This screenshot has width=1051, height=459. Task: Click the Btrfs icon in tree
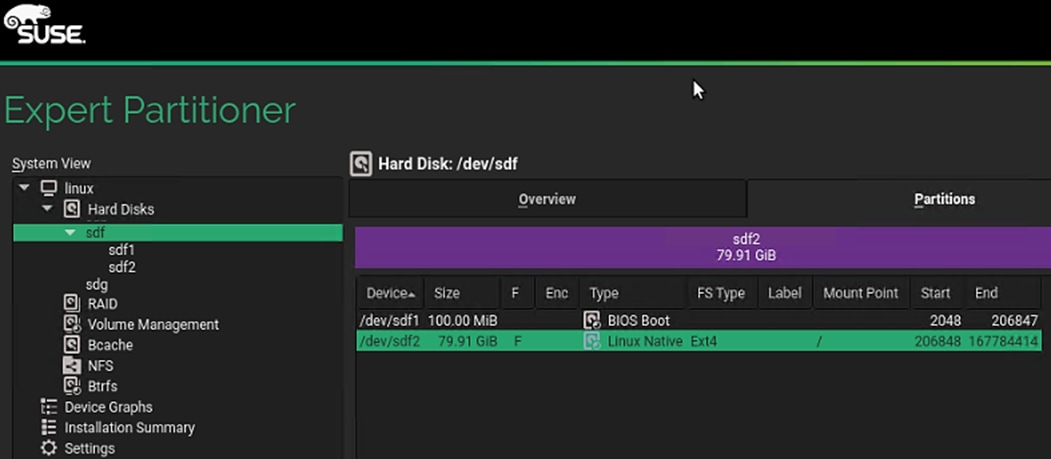point(72,386)
